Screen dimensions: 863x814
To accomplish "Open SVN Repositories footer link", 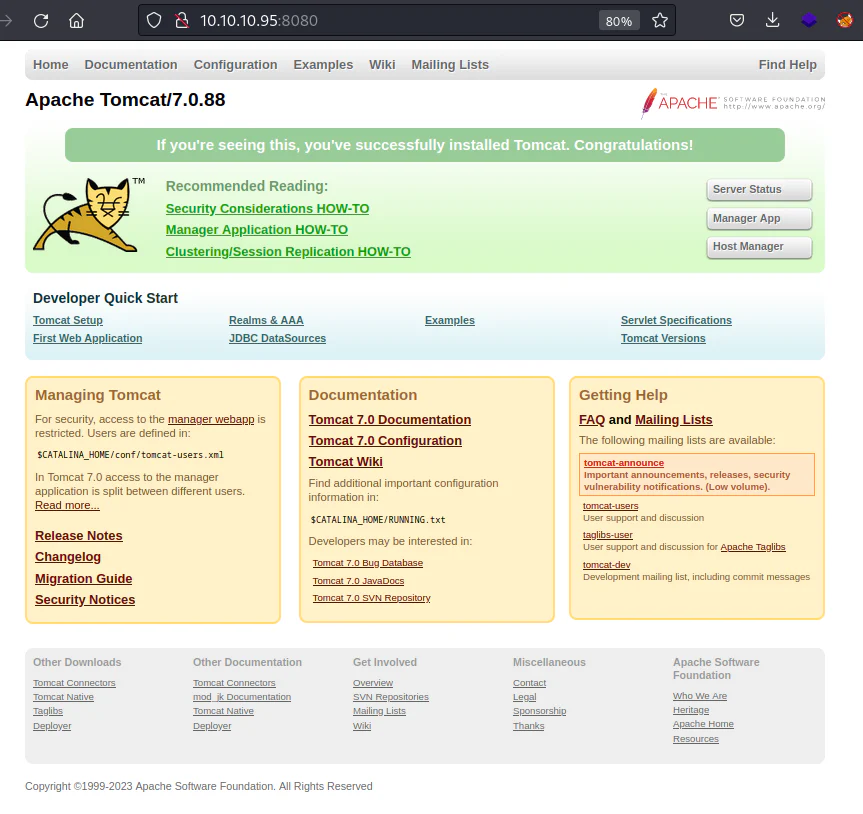I will (391, 697).
